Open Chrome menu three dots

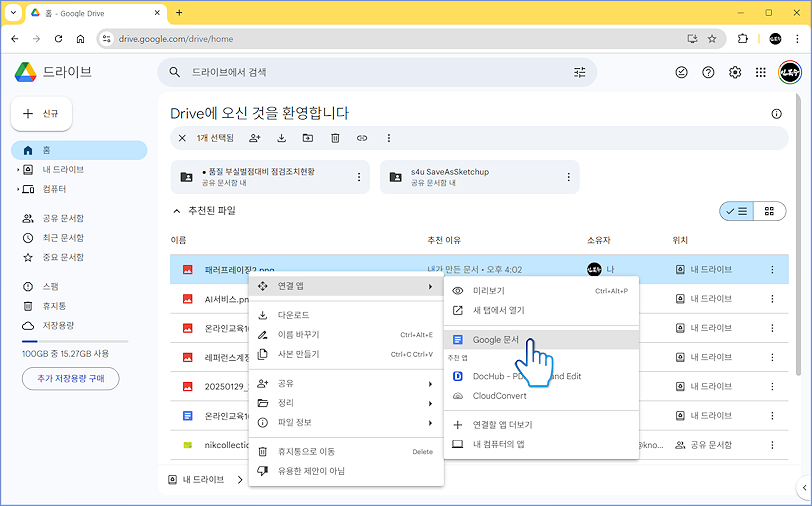pos(797,39)
